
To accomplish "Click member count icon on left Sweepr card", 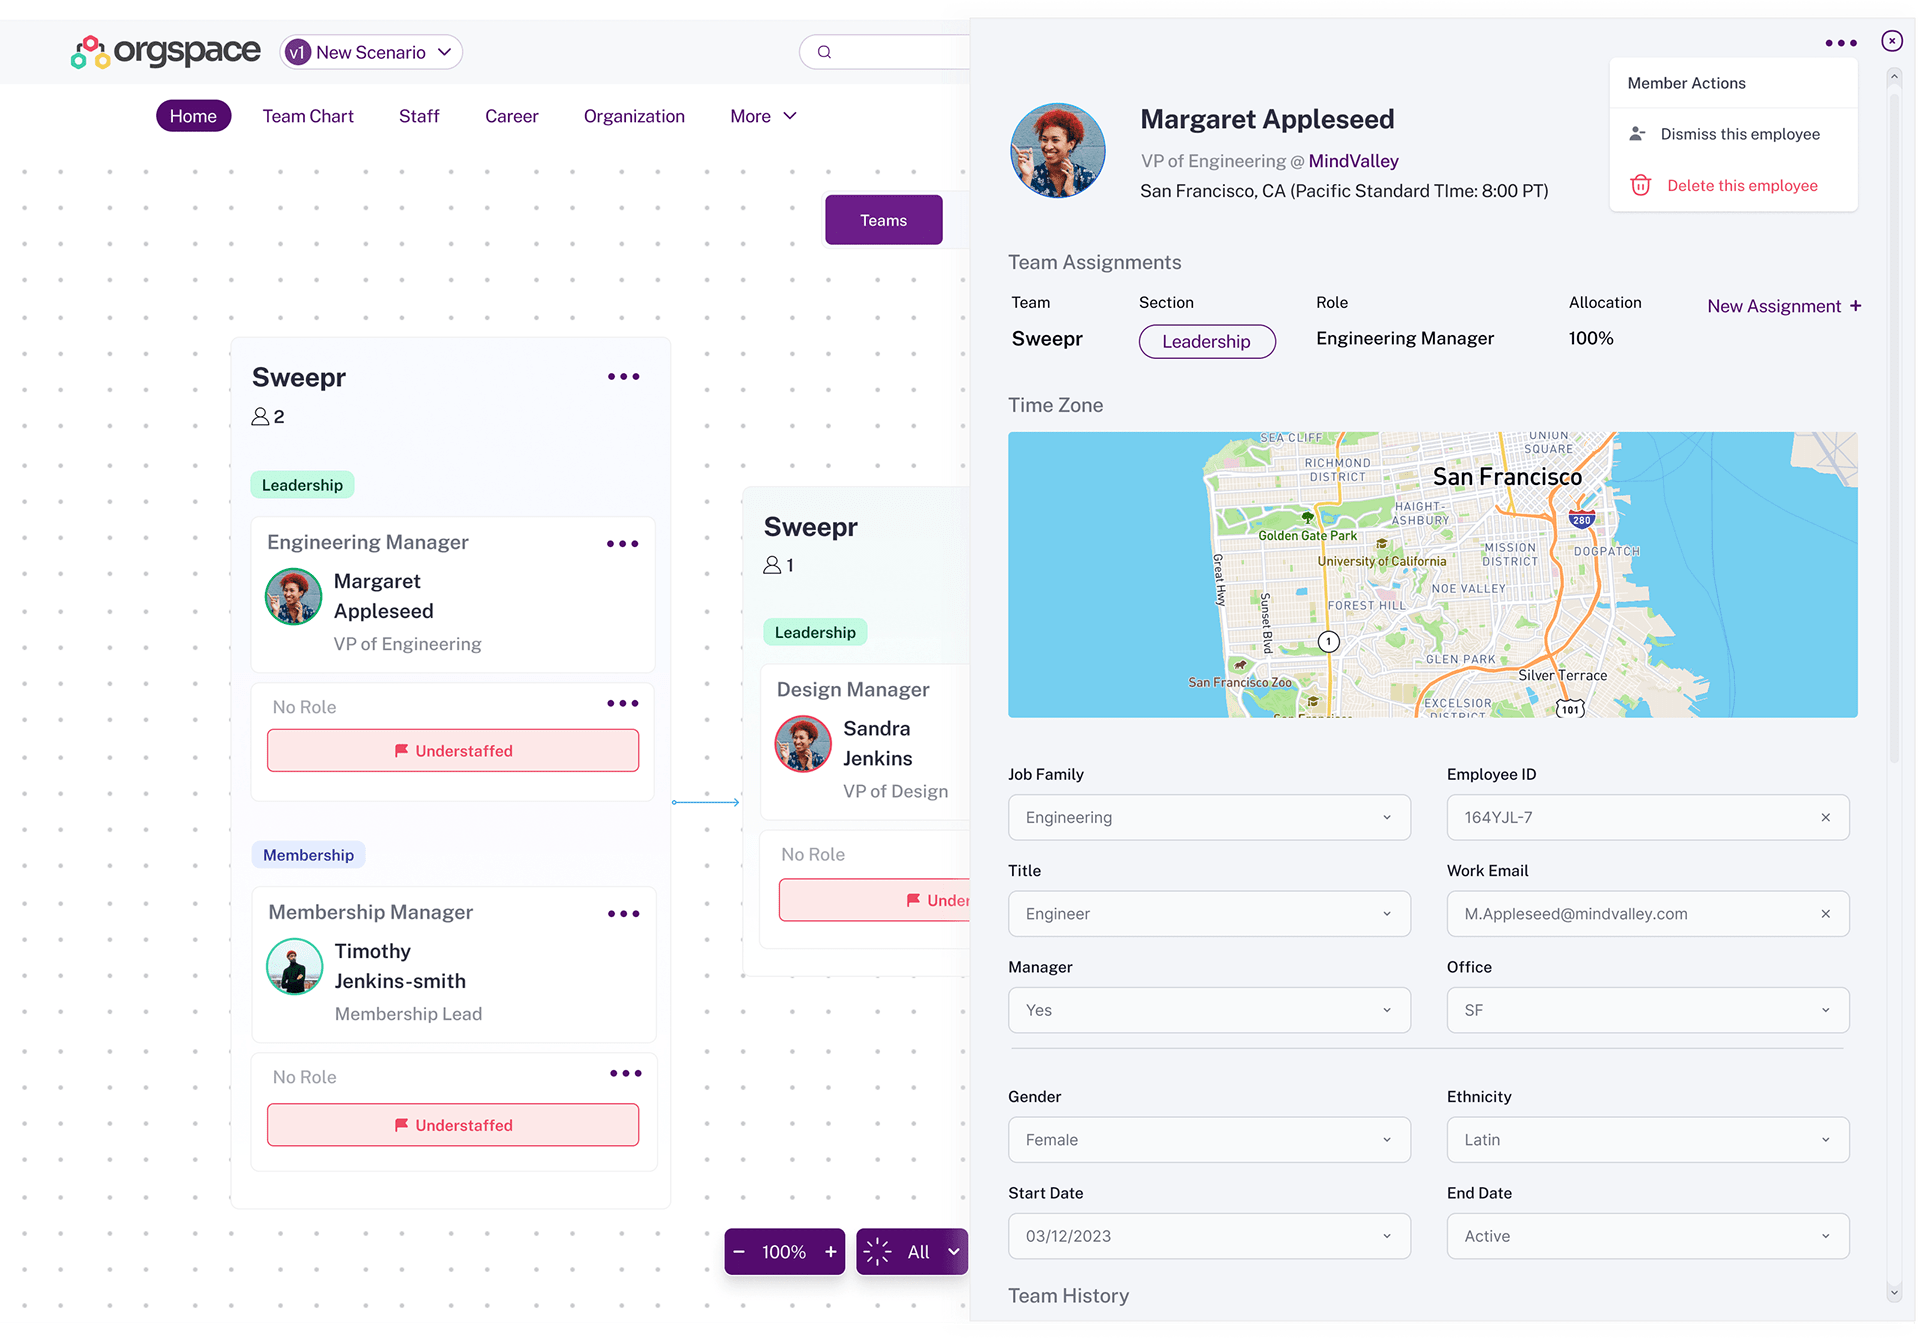I will [x=260, y=417].
